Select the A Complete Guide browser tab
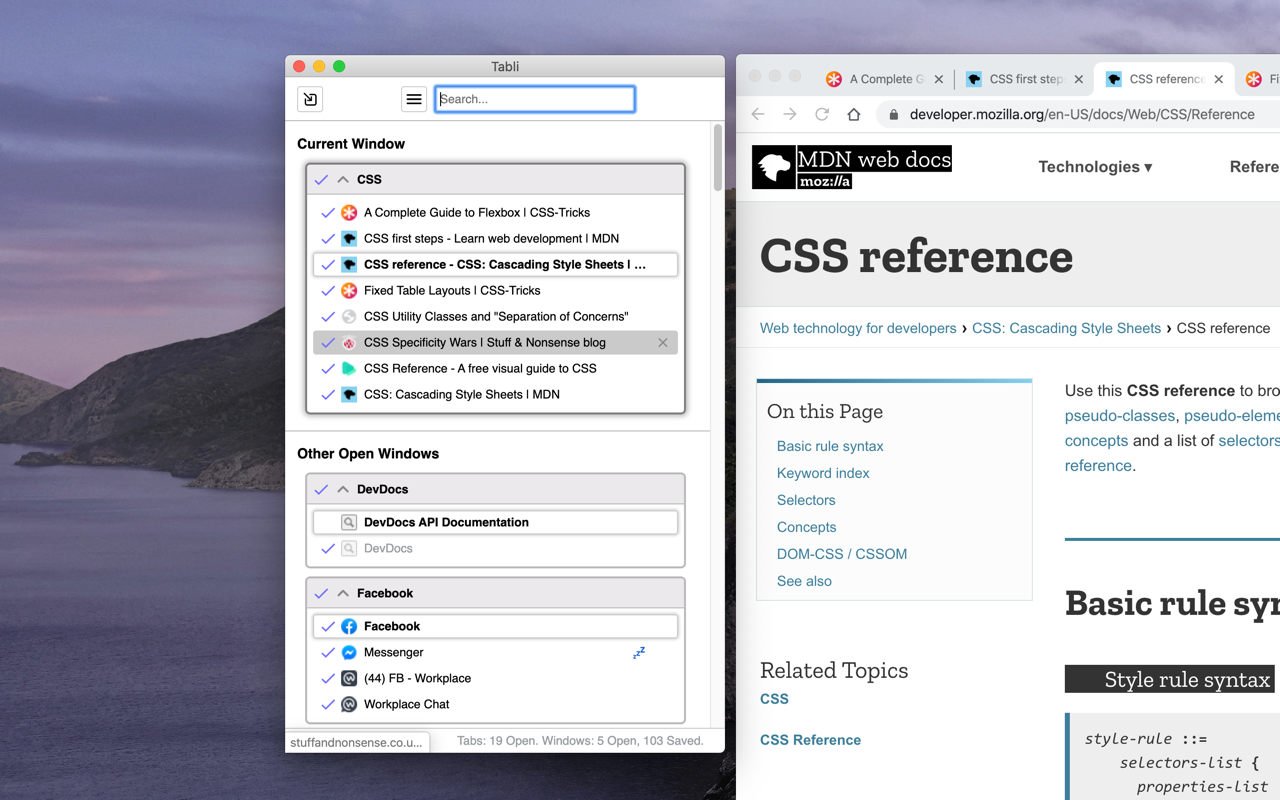Screen dimensions: 1280x800 882,78
